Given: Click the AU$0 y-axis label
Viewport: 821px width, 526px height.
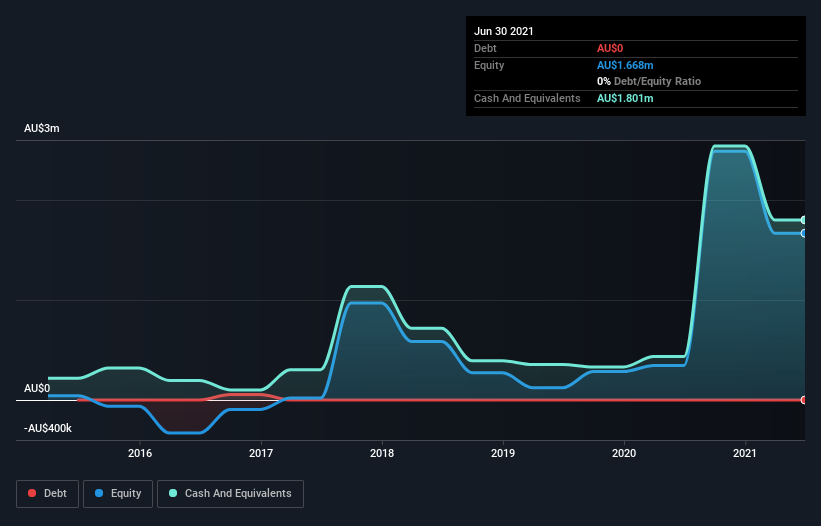Looking at the screenshot, I should [x=37, y=388].
